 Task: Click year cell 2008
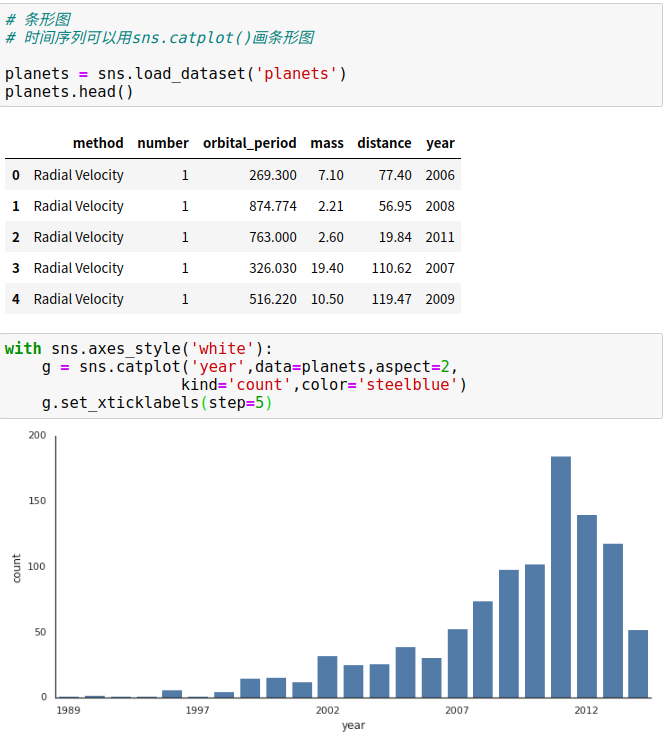click(x=440, y=206)
